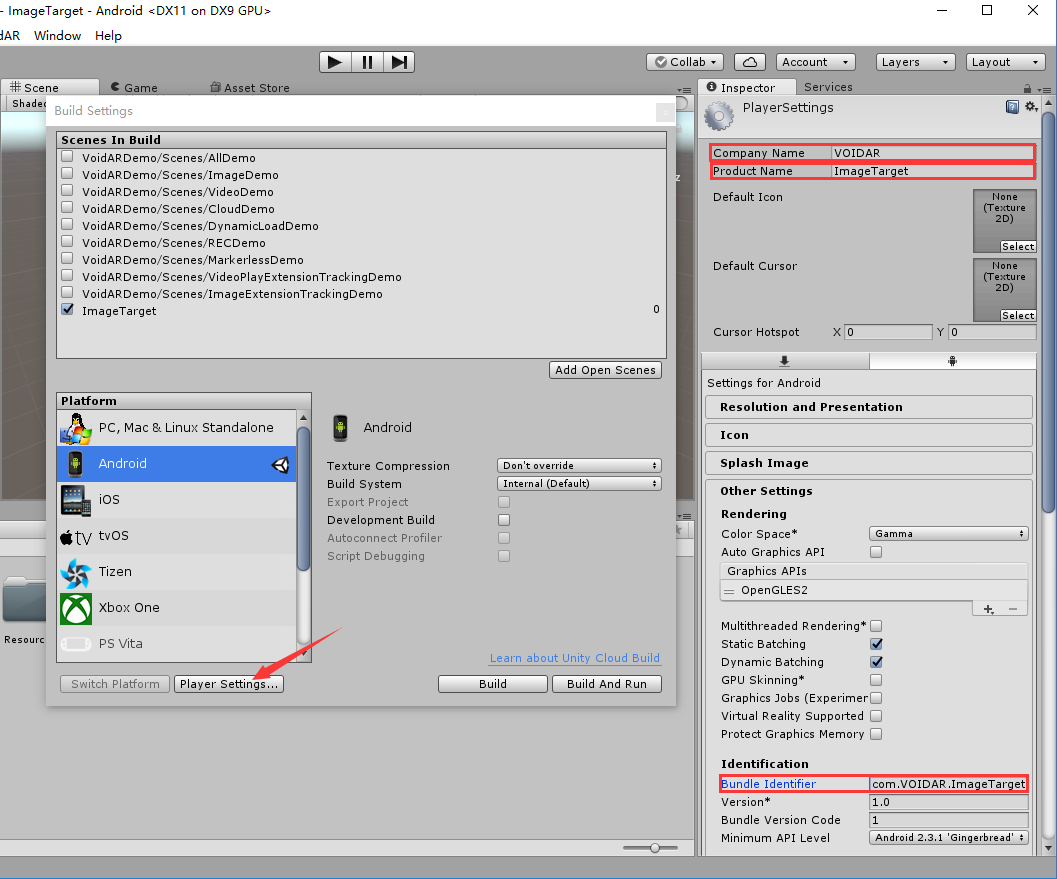Click the Play button in the toolbar
The width and height of the screenshot is (1057, 879).
[x=335, y=62]
